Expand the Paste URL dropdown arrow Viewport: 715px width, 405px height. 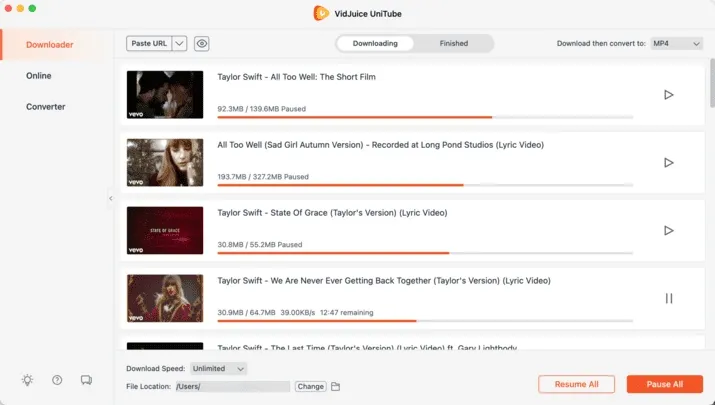tap(180, 44)
